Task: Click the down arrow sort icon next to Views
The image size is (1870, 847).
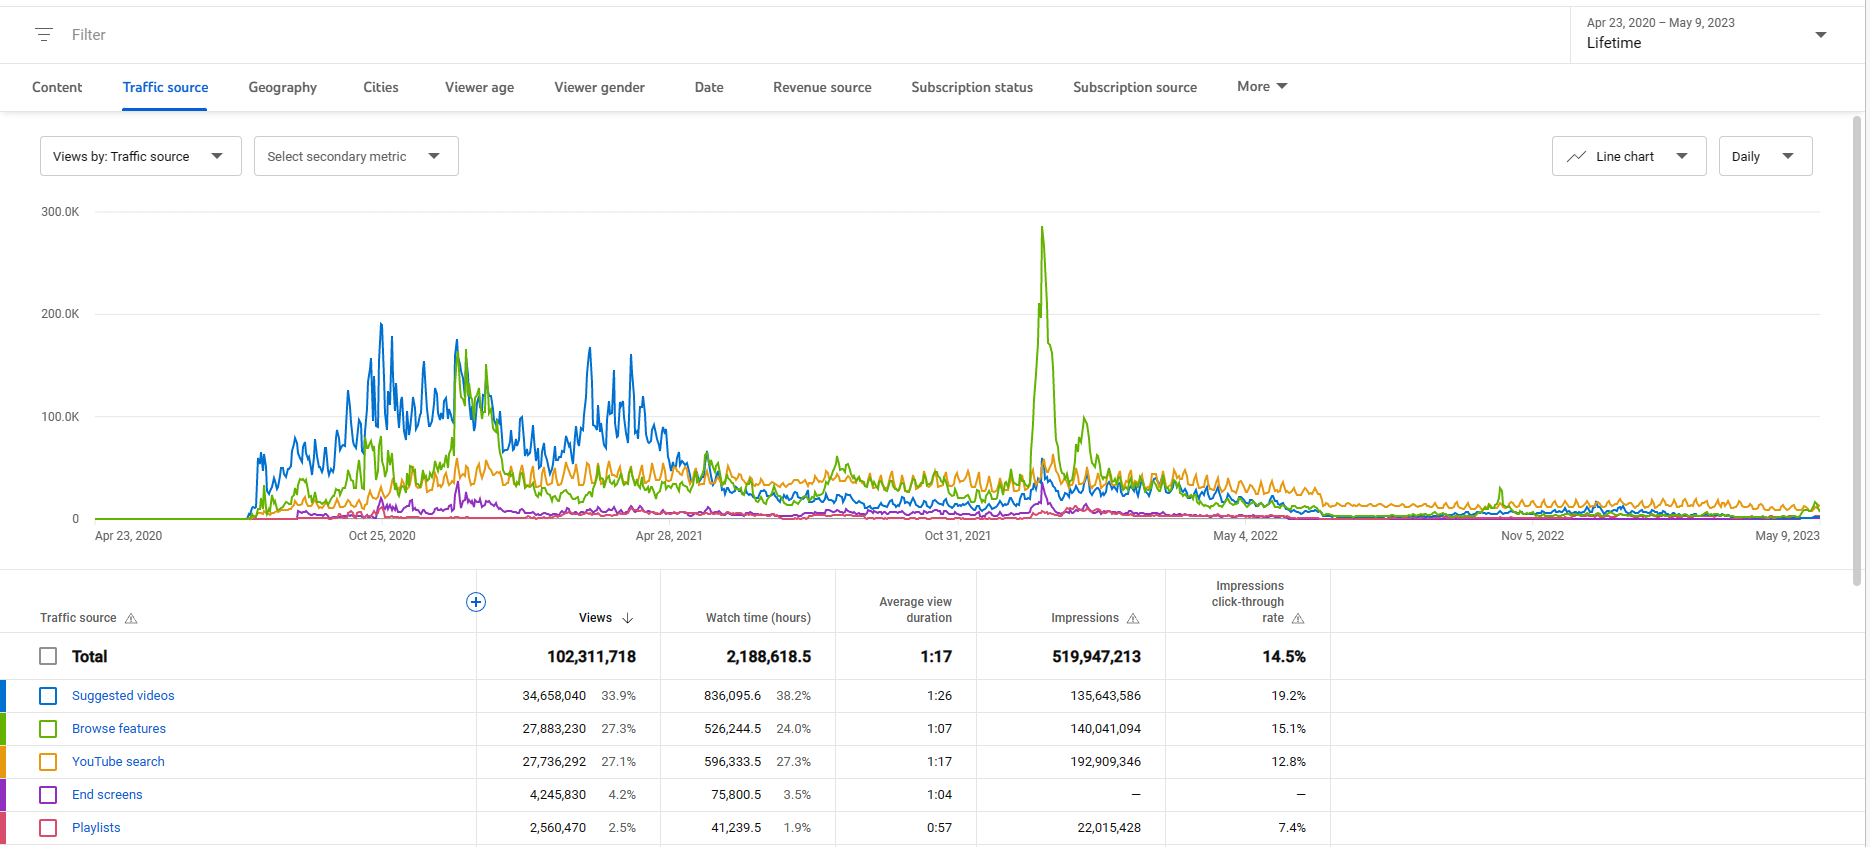Action: (628, 618)
